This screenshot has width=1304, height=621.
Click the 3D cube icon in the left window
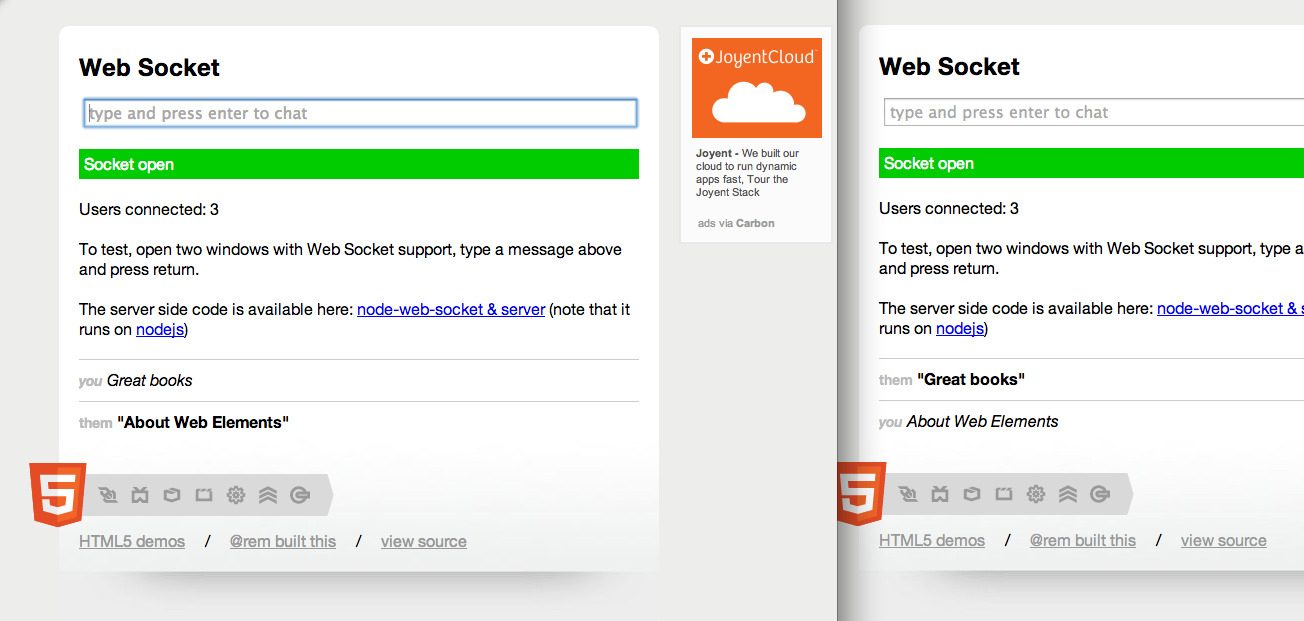172,494
